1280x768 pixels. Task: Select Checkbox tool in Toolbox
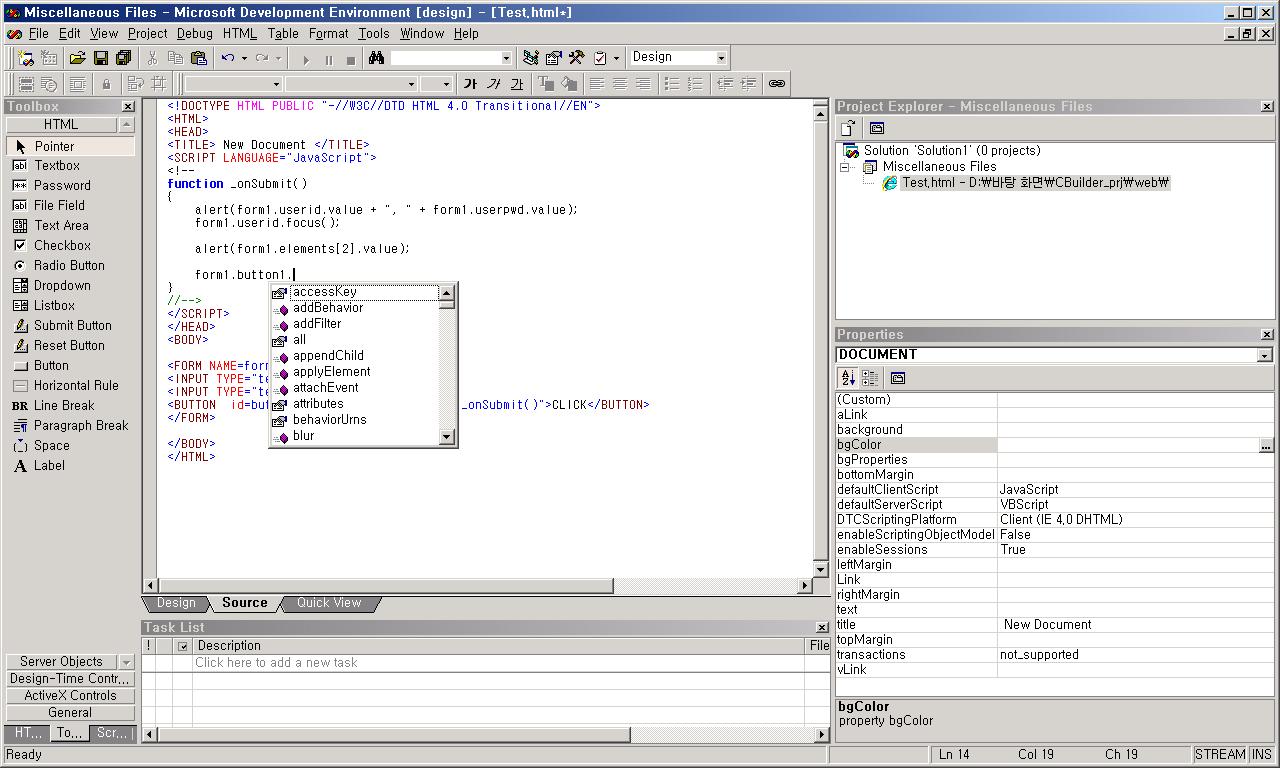pyautogui.click(x=70, y=245)
